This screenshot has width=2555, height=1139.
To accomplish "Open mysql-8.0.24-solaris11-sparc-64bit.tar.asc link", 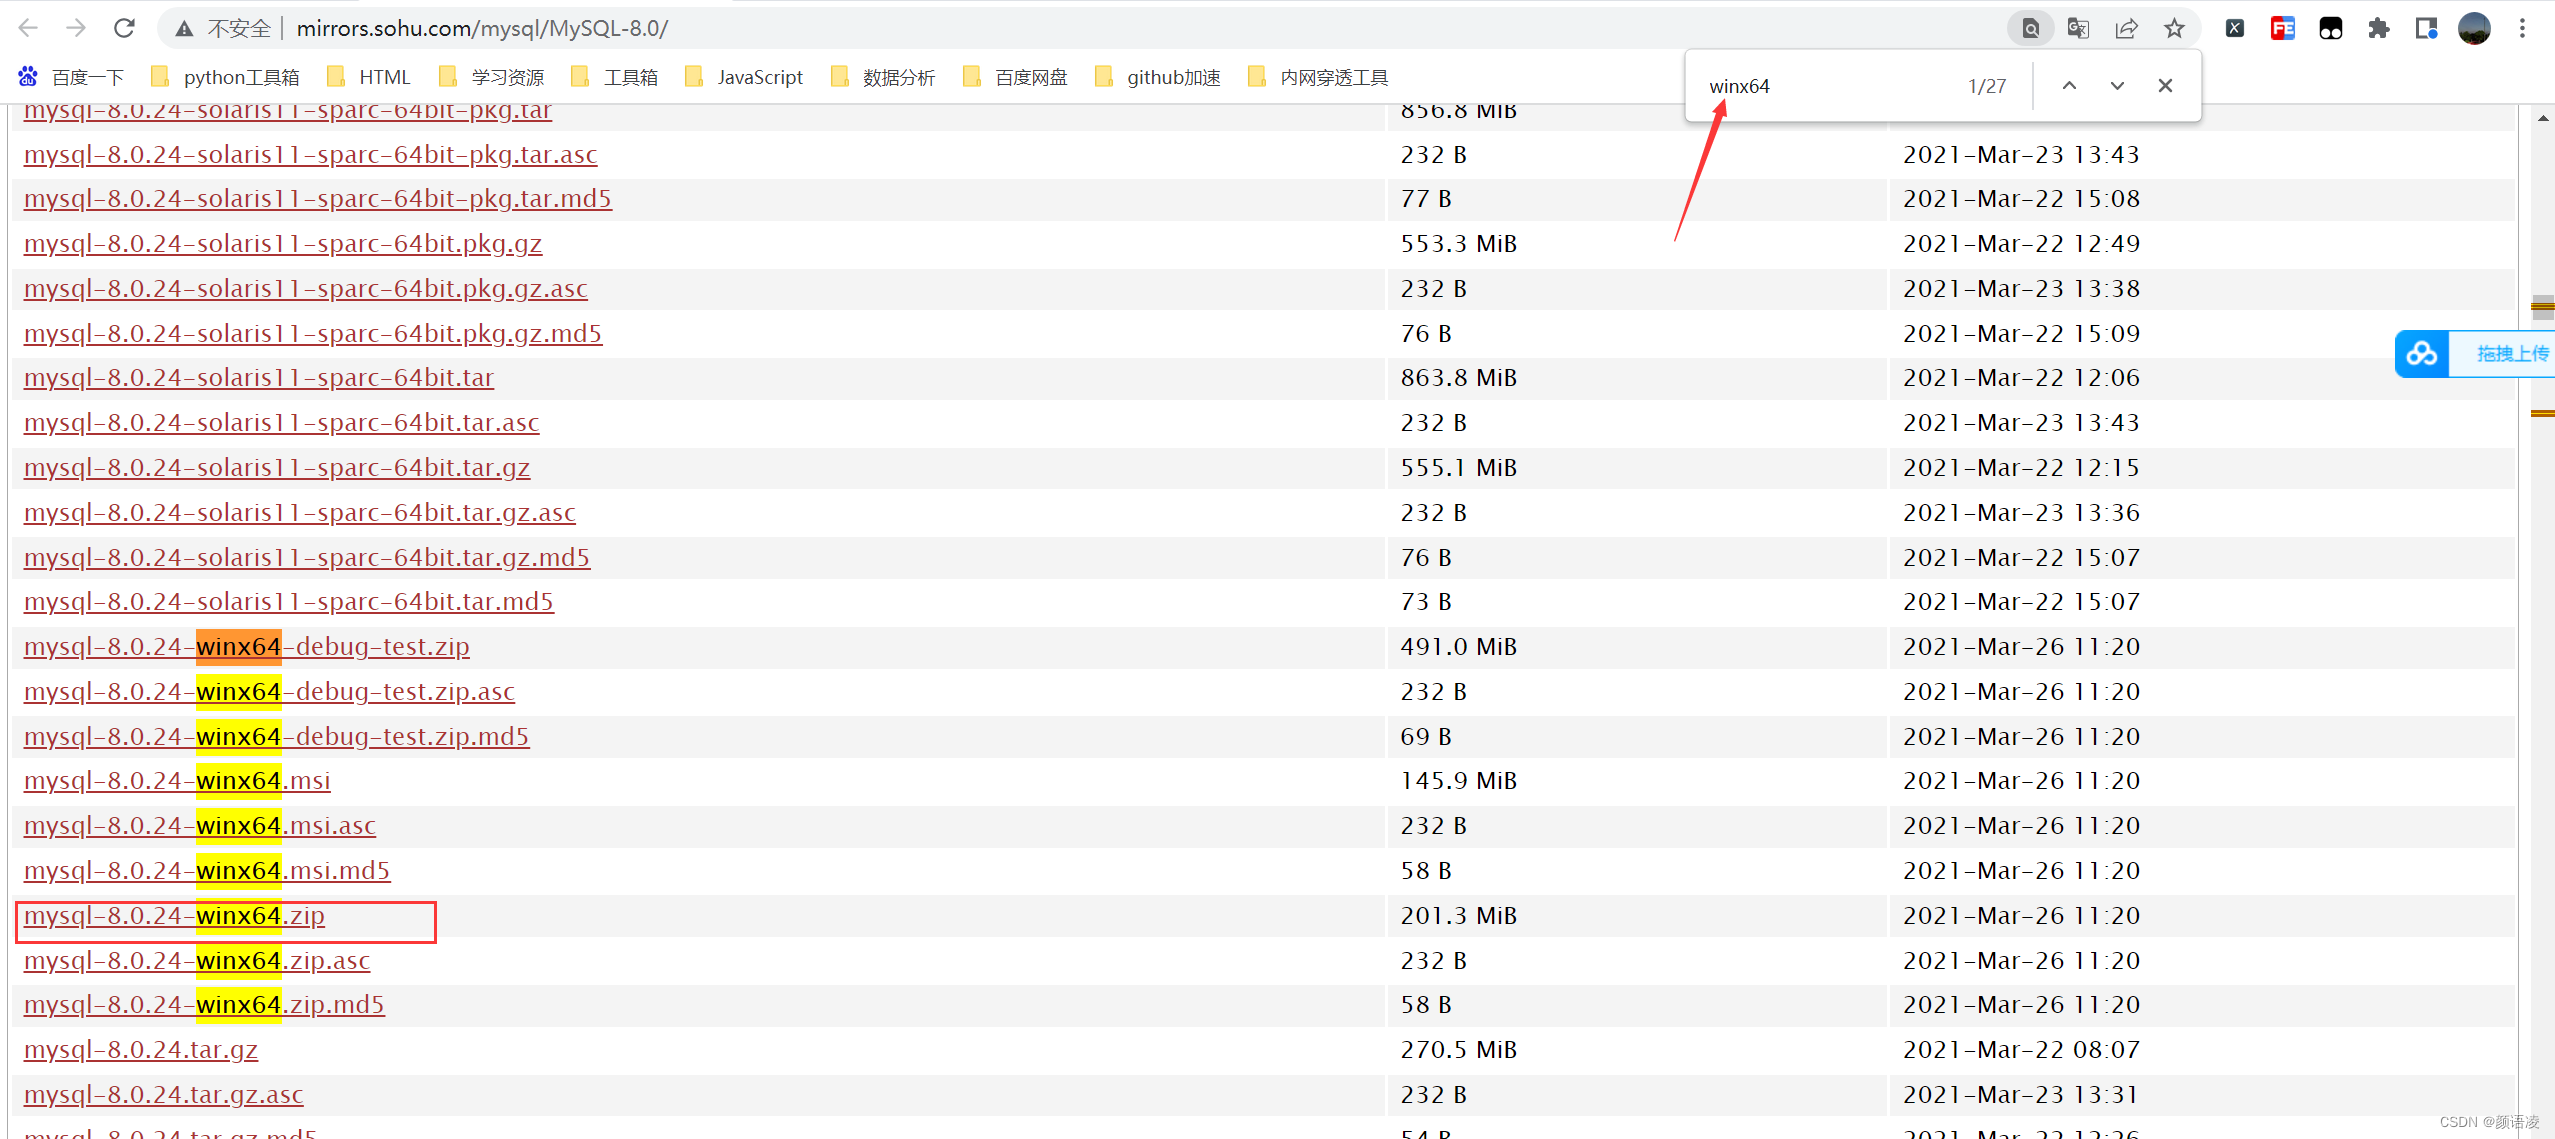I will click(282, 422).
